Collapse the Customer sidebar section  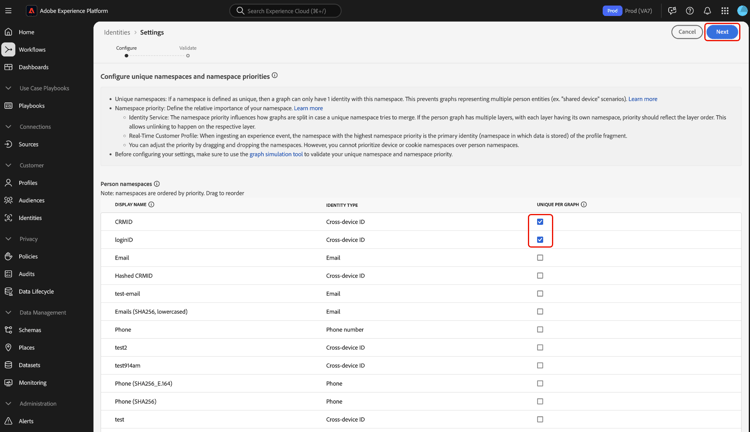(9, 165)
